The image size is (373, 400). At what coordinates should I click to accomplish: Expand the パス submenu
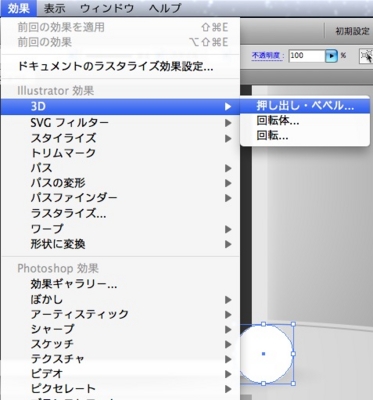(120, 168)
